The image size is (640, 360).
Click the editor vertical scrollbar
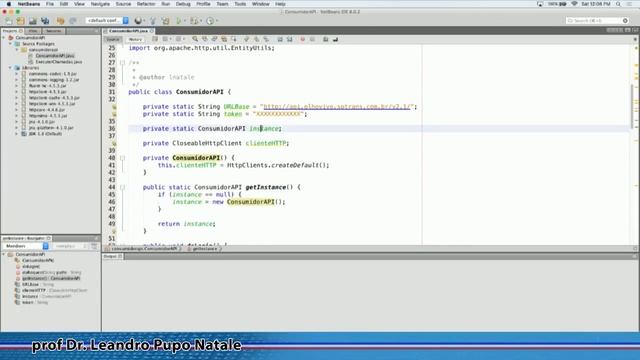(x=632, y=106)
